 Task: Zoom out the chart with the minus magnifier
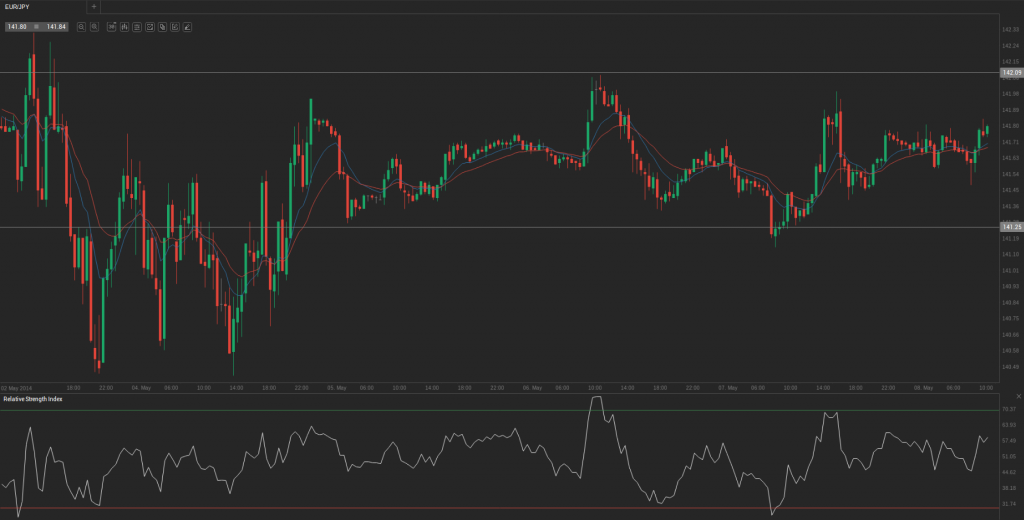tap(81, 27)
